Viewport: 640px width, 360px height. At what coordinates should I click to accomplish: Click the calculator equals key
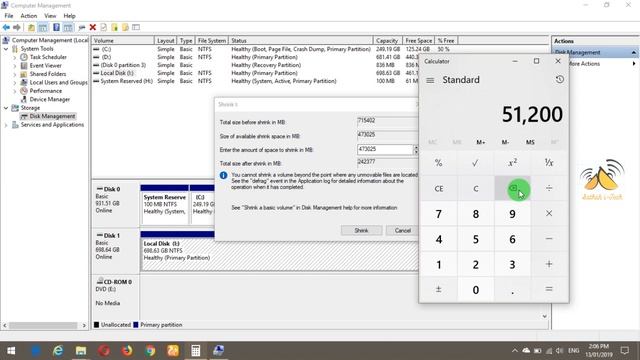549,289
